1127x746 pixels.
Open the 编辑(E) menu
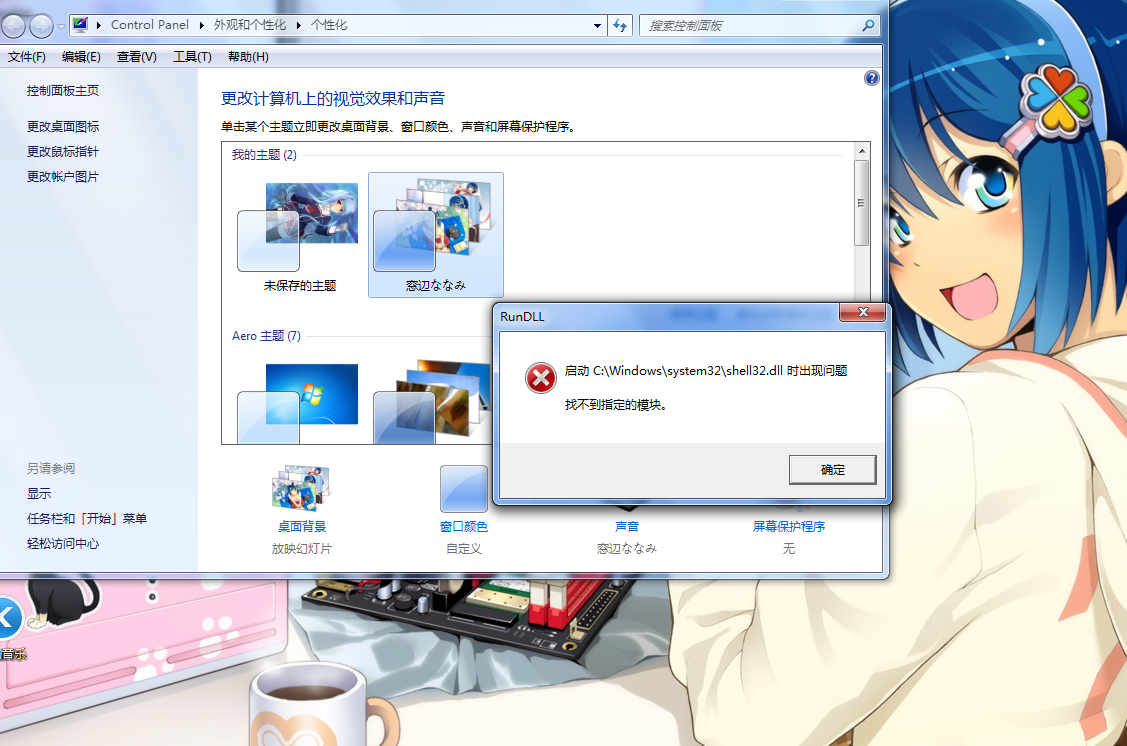point(81,57)
